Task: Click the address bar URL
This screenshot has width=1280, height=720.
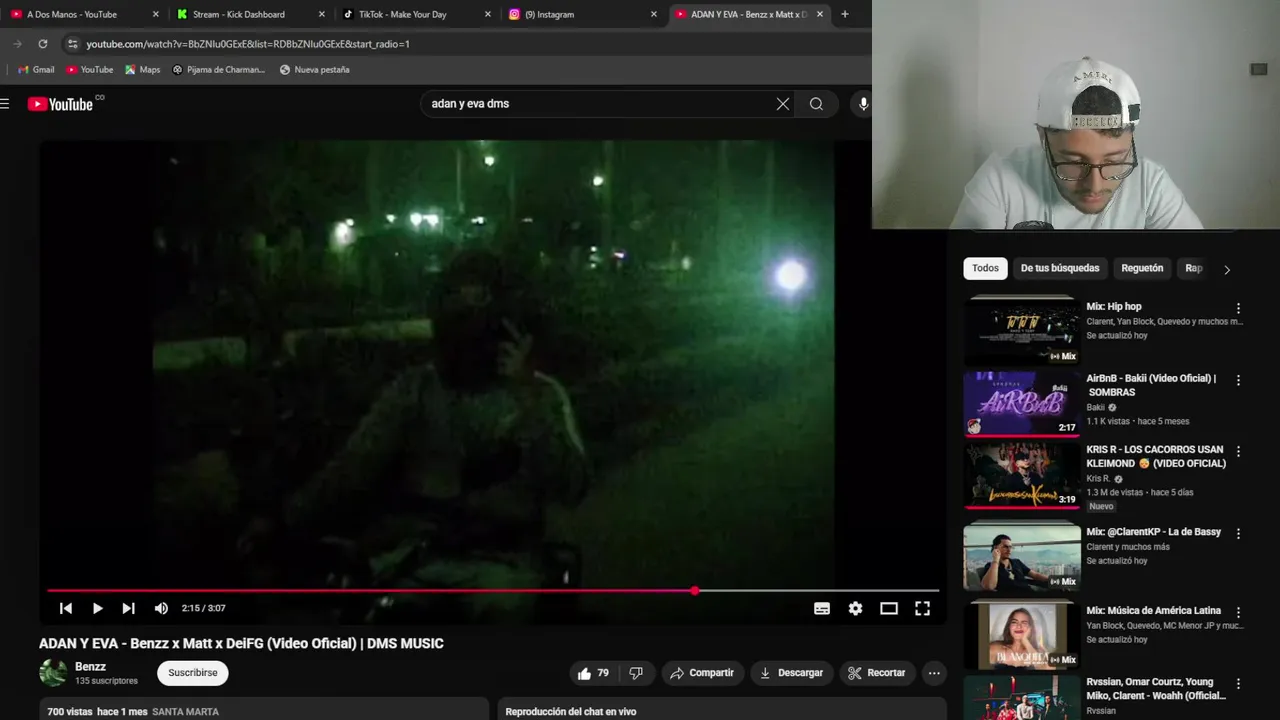Action: [248, 44]
